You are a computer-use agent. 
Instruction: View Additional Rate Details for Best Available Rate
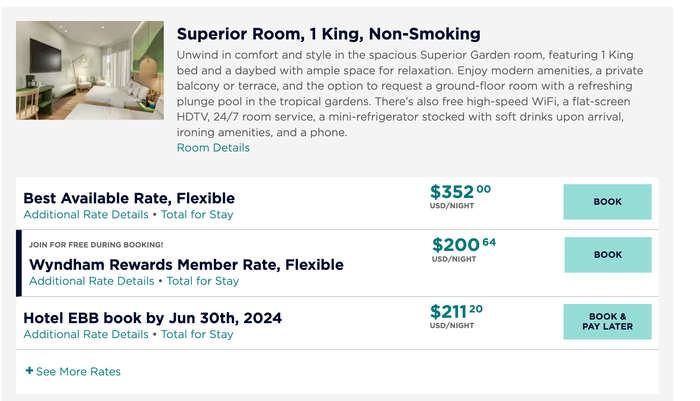tap(86, 215)
